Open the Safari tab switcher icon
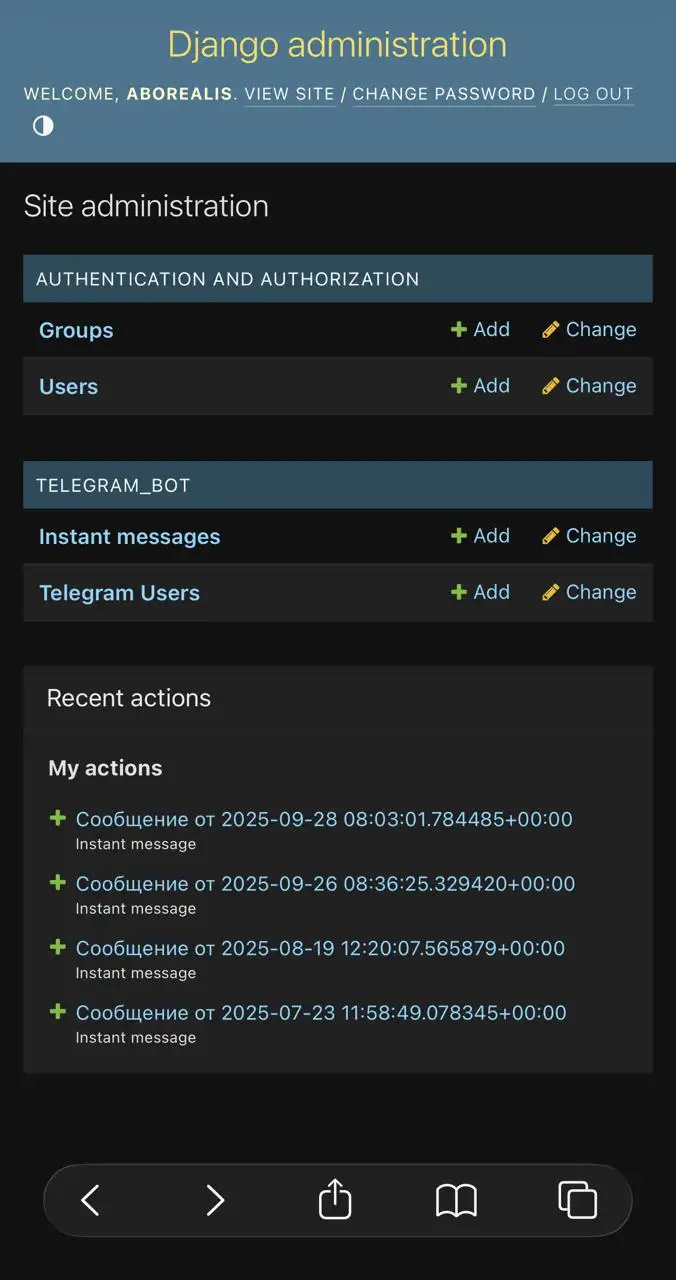The height and width of the screenshot is (1280, 676). coord(576,1200)
